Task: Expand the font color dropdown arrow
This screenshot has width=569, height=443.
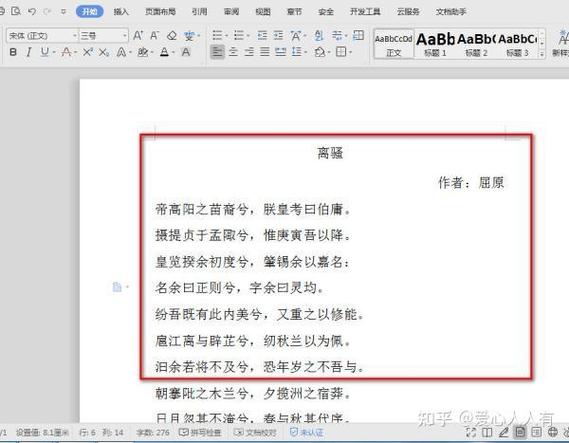Action: point(173,53)
